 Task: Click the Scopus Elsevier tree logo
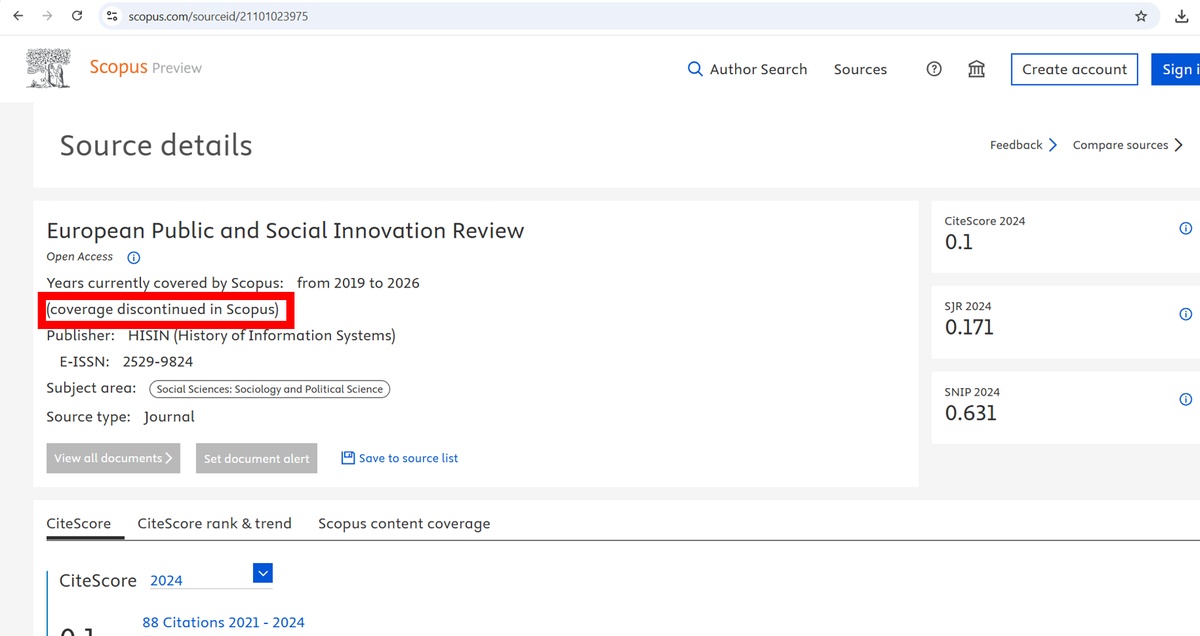[x=48, y=68]
